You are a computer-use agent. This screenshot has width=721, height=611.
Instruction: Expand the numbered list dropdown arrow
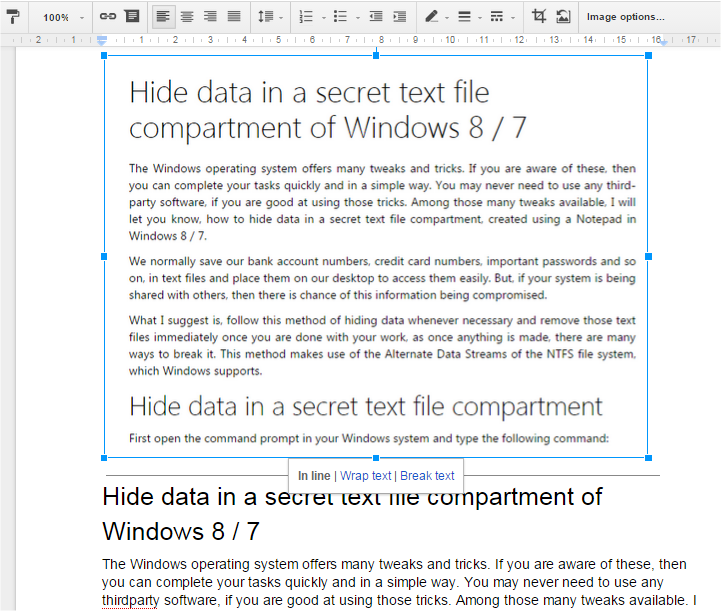(324, 18)
